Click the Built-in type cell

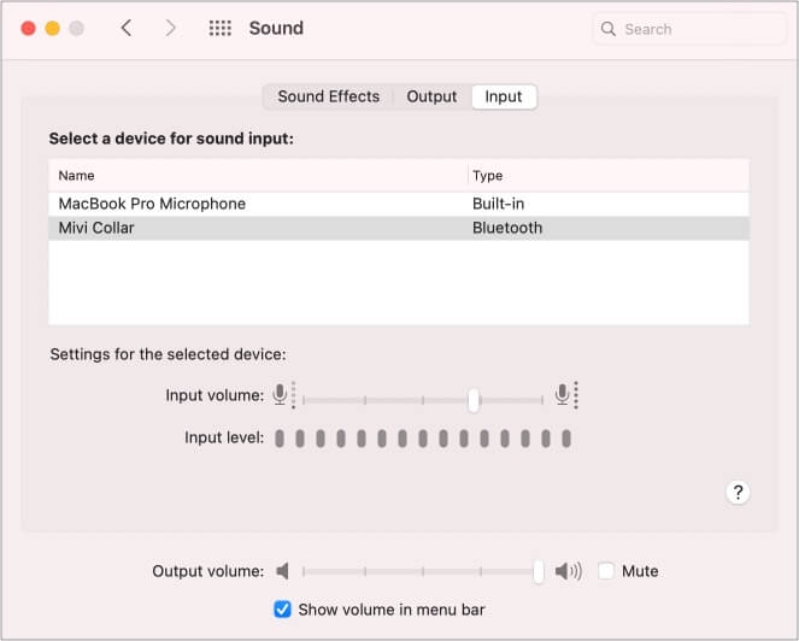coord(498,204)
